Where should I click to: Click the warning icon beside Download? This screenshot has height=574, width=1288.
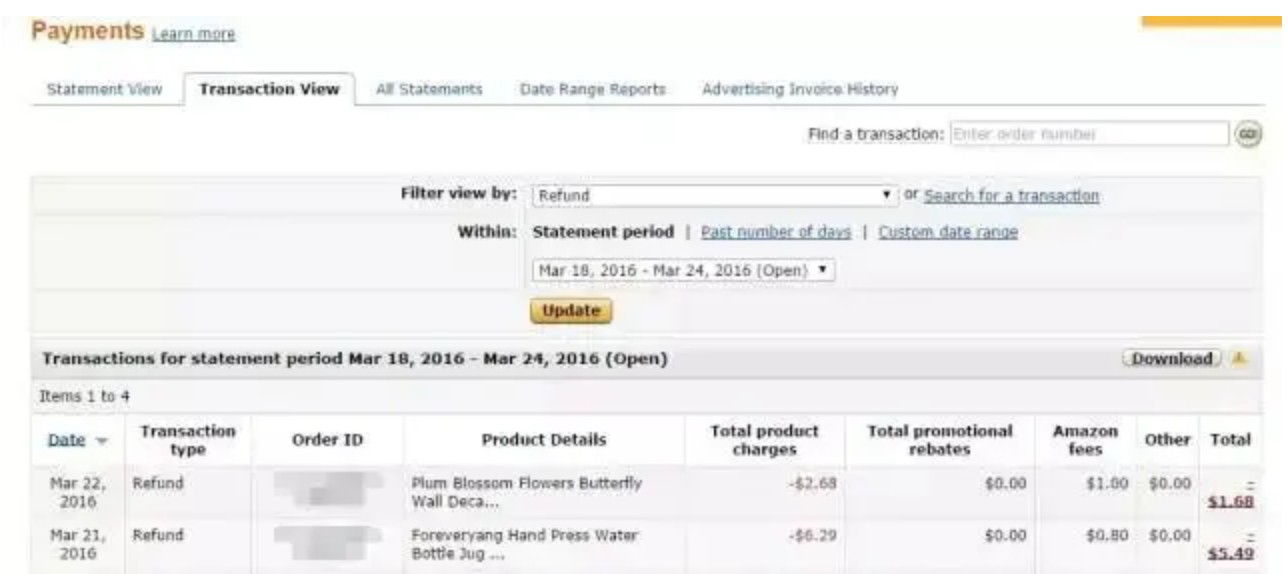tap(1239, 359)
